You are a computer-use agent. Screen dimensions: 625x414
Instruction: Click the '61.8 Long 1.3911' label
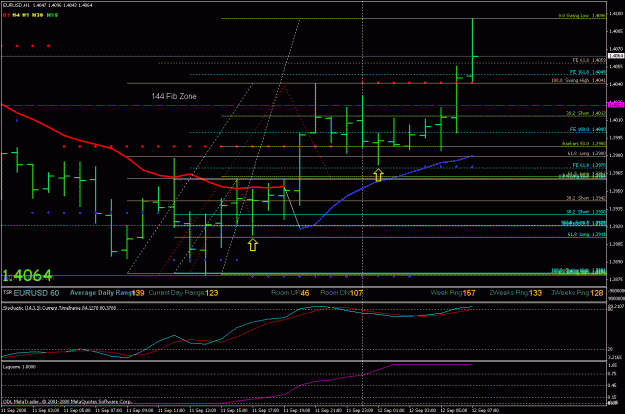[587, 234]
